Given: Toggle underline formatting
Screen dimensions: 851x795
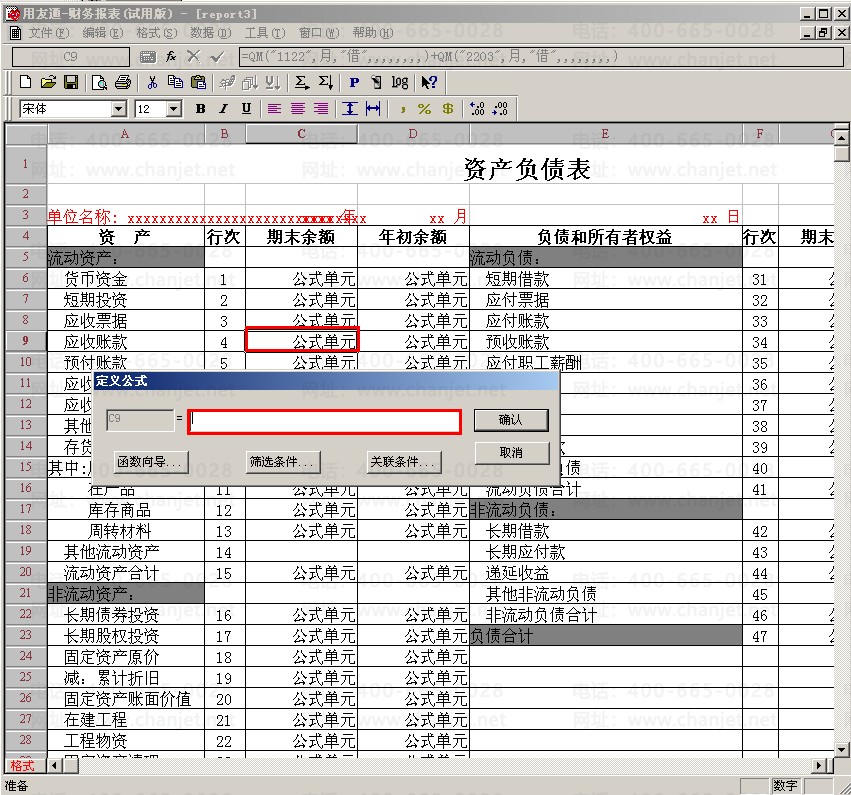Looking at the screenshot, I should click(x=245, y=108).
